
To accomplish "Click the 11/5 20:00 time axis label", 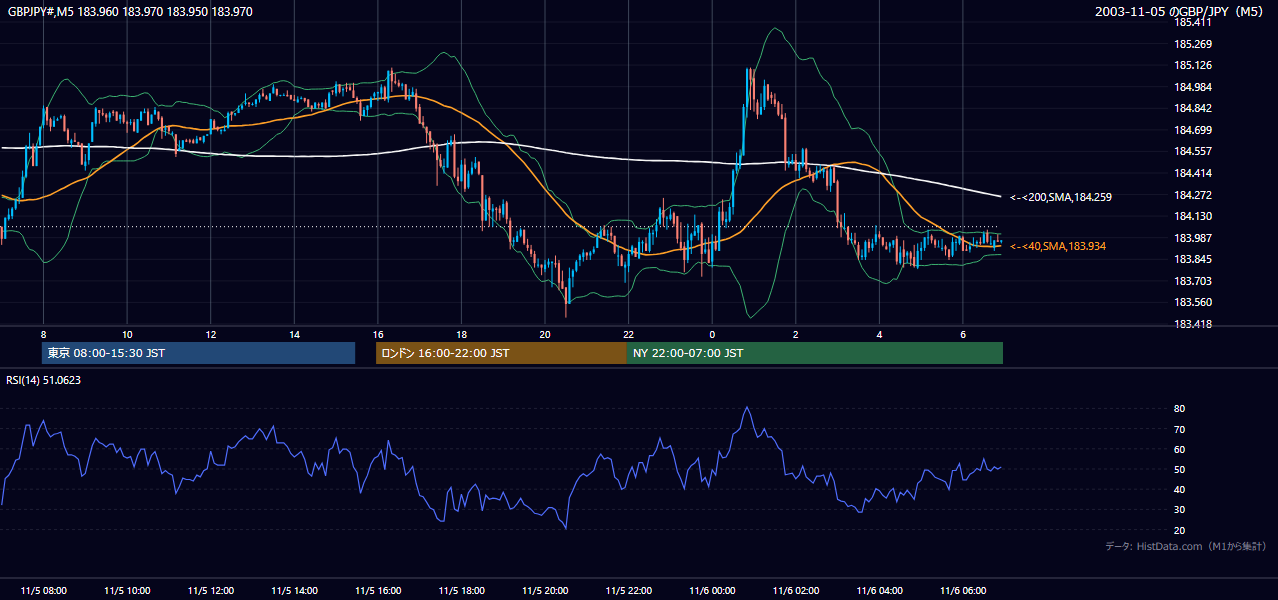I will [545, 590].
